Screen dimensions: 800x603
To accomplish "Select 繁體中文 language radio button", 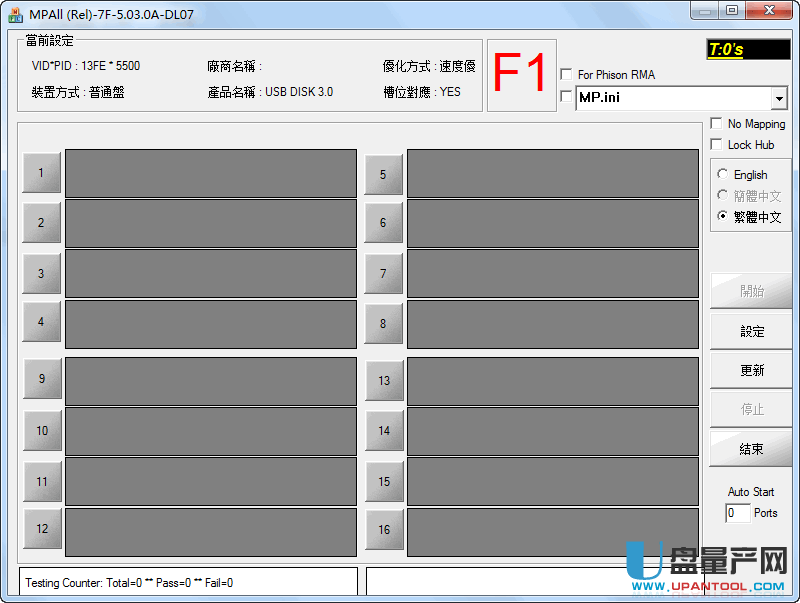I will tap(723, 217).
